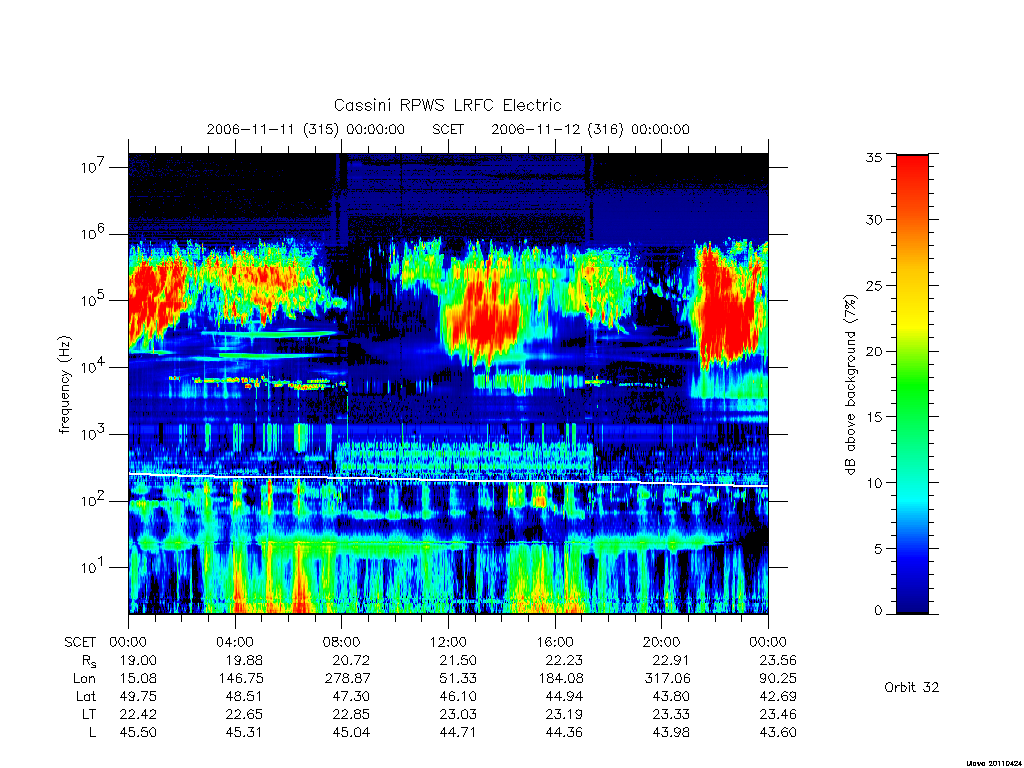Select the start date "2006-11-11 (315) 00:00:00"
1024x768 pixels.
pos(306,129)
